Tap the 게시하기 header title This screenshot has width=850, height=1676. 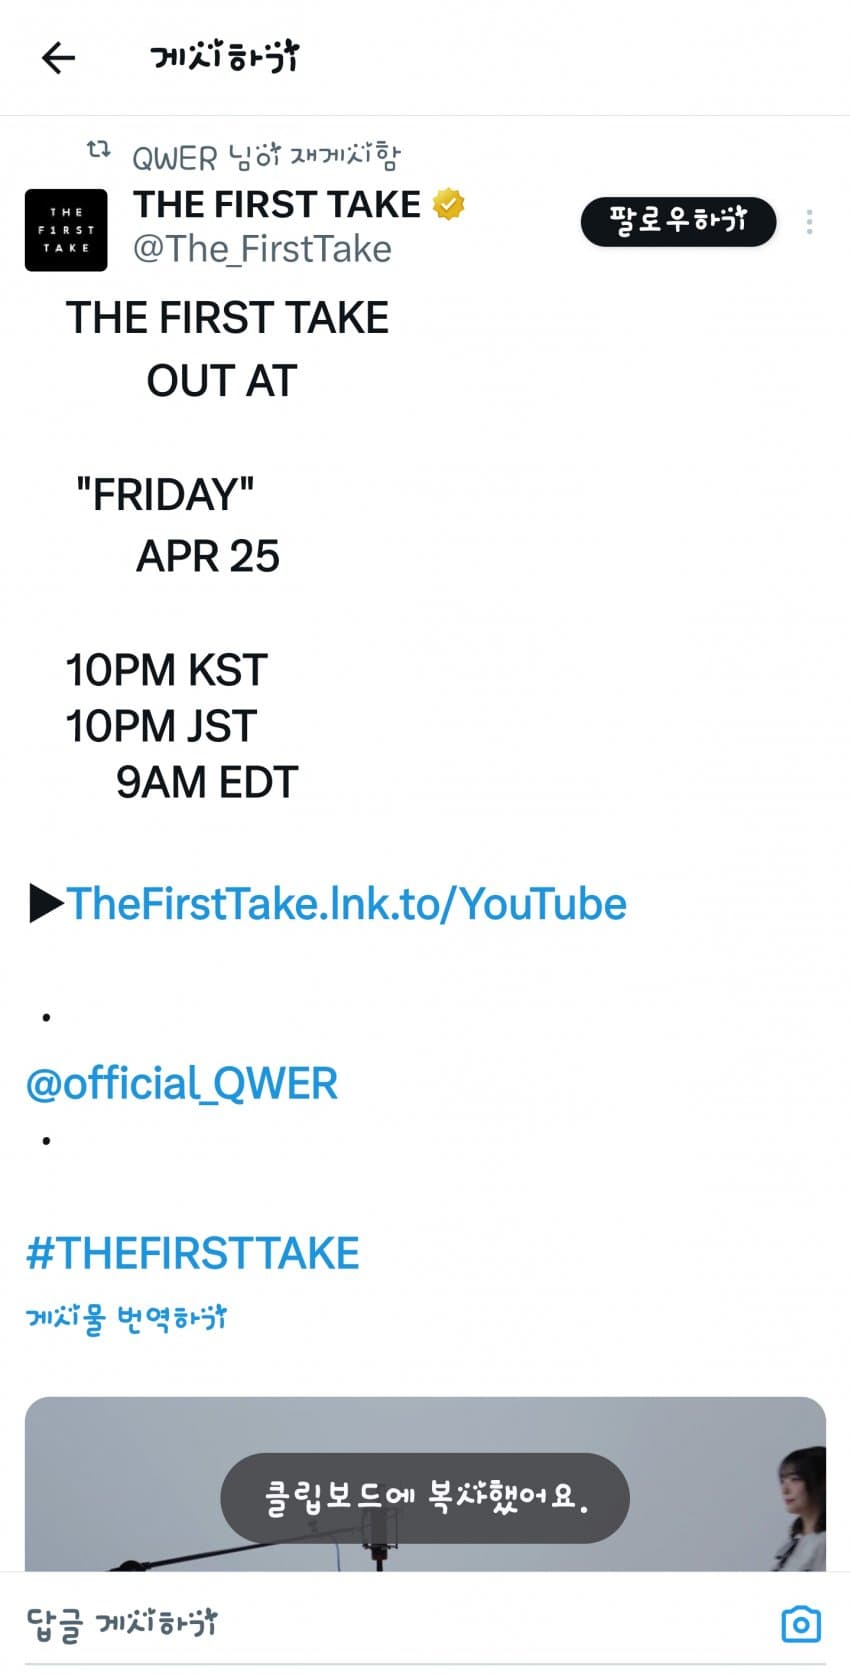coord(224,57)
